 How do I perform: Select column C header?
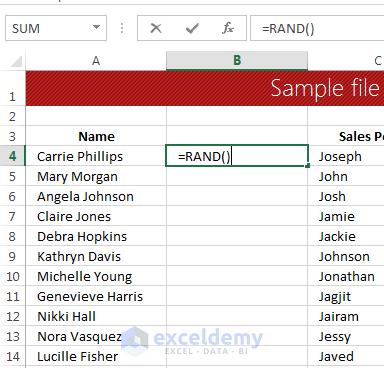(346, 61)
